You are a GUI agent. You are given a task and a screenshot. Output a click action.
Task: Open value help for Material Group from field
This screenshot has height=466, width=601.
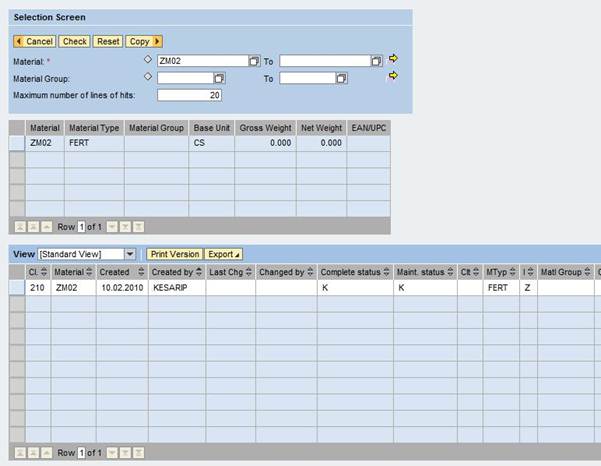point(219,79)
